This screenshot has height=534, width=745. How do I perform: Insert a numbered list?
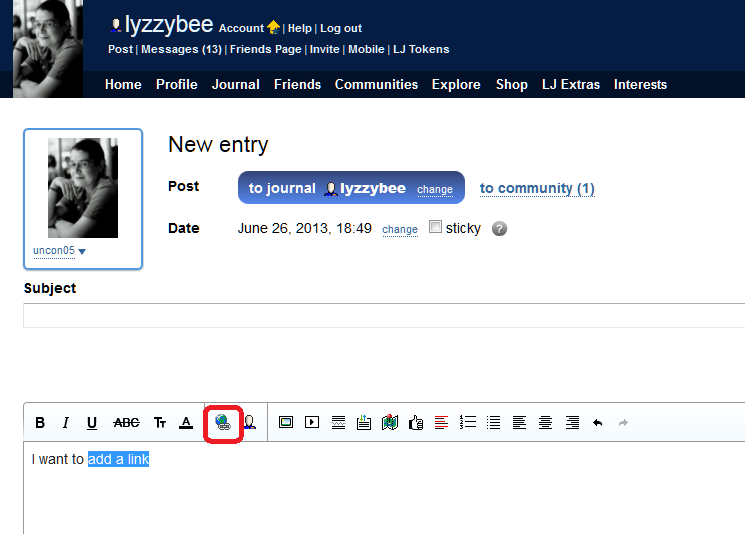pos(467,423)
